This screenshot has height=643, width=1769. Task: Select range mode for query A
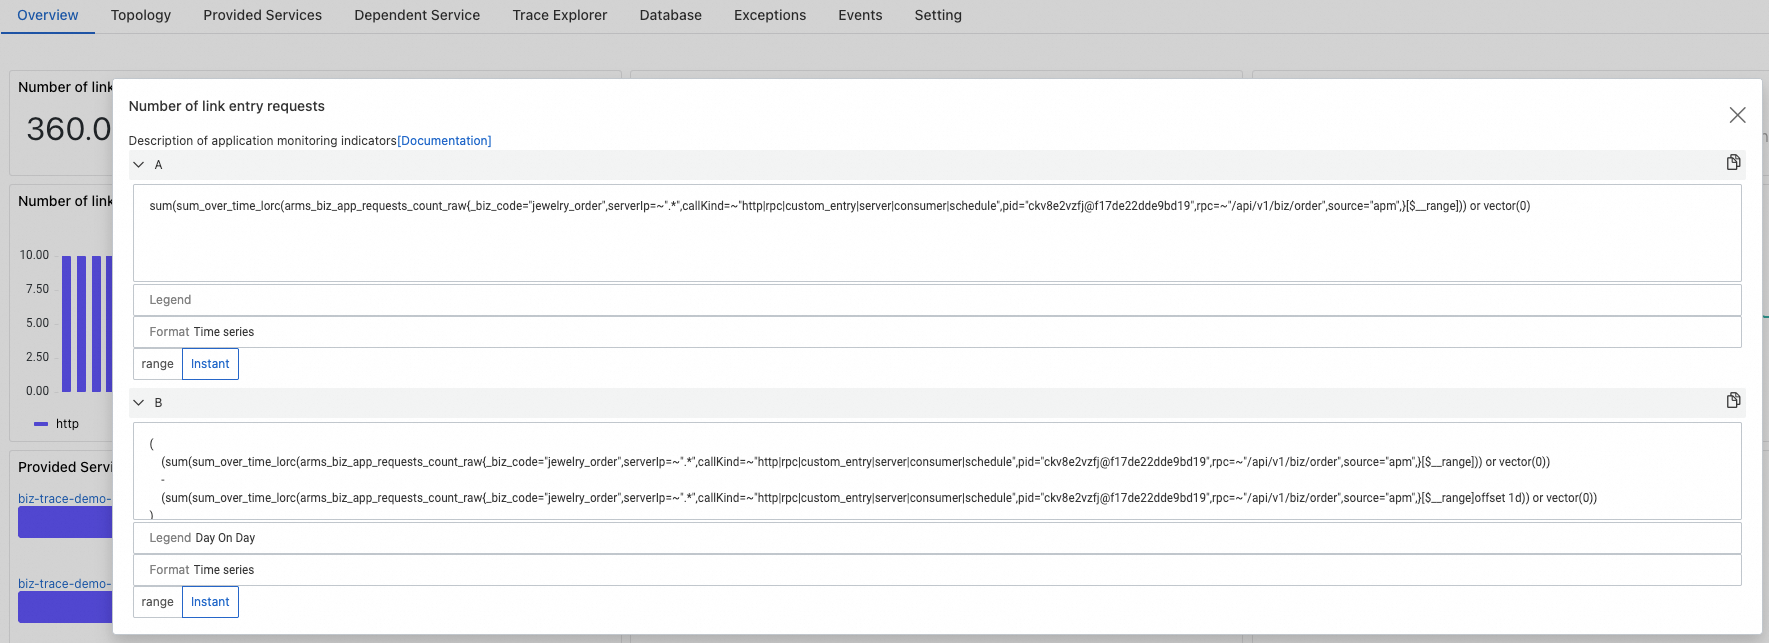[x=157, y=364]
